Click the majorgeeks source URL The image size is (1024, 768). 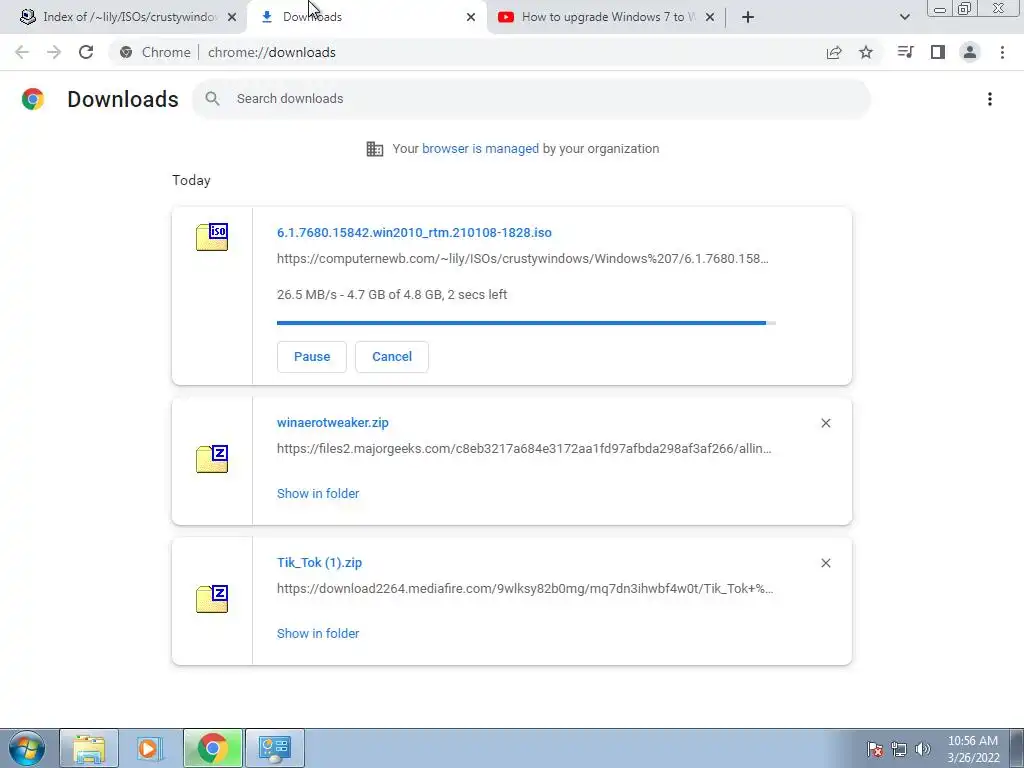(524, 449)
